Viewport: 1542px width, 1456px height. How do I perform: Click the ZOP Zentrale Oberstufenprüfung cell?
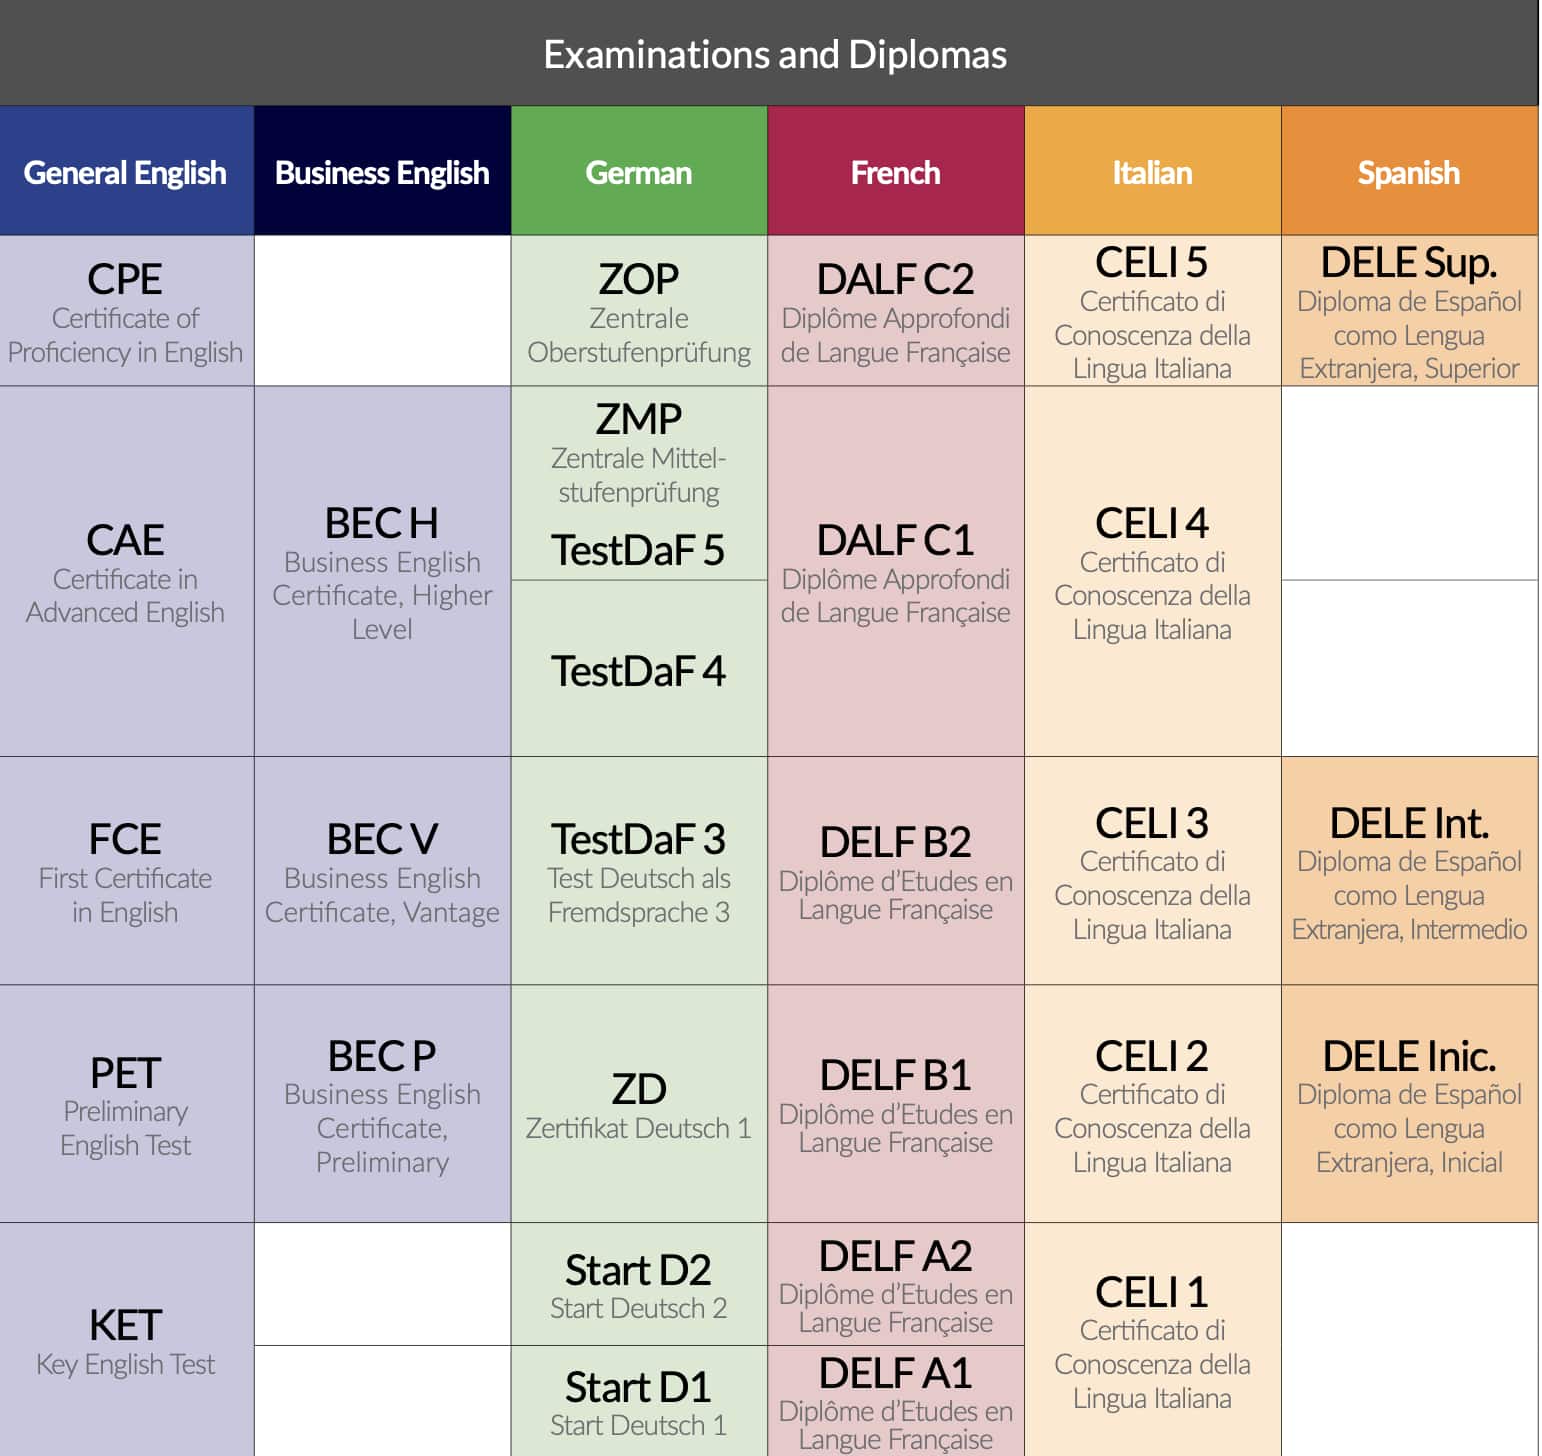point(638,311)
